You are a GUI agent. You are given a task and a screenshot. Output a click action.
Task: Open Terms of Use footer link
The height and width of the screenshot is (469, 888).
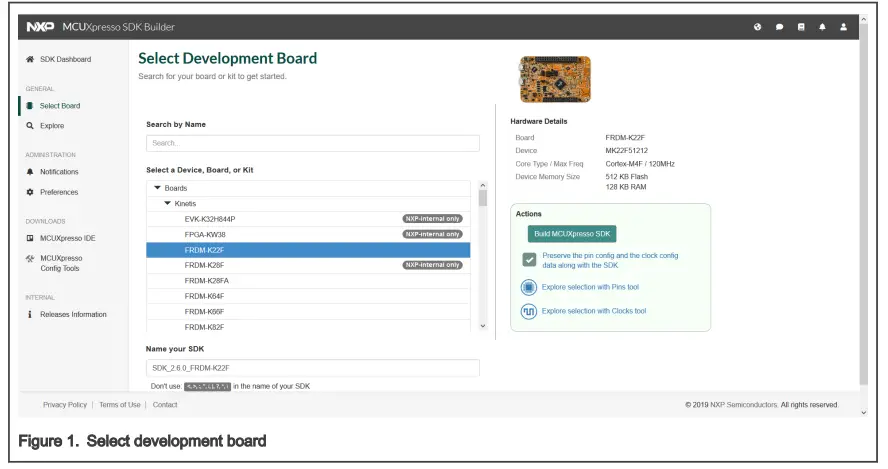pyautogui.click(x=119, y=405)
